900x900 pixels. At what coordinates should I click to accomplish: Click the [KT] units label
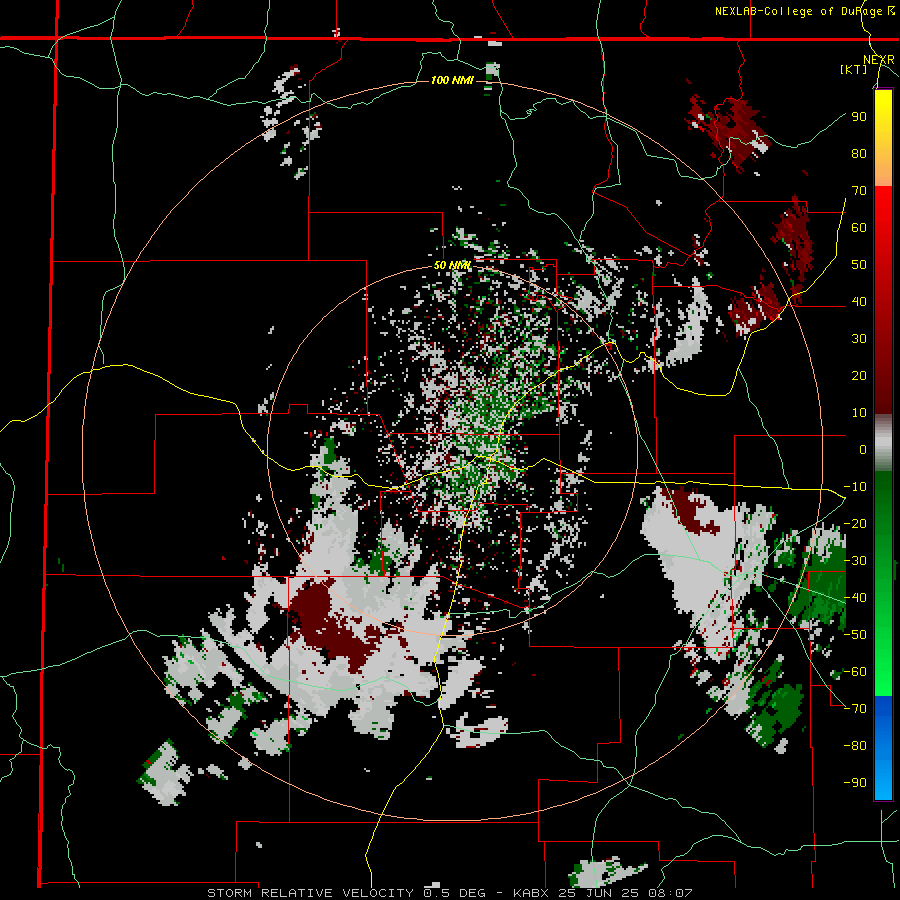[854, 69]
